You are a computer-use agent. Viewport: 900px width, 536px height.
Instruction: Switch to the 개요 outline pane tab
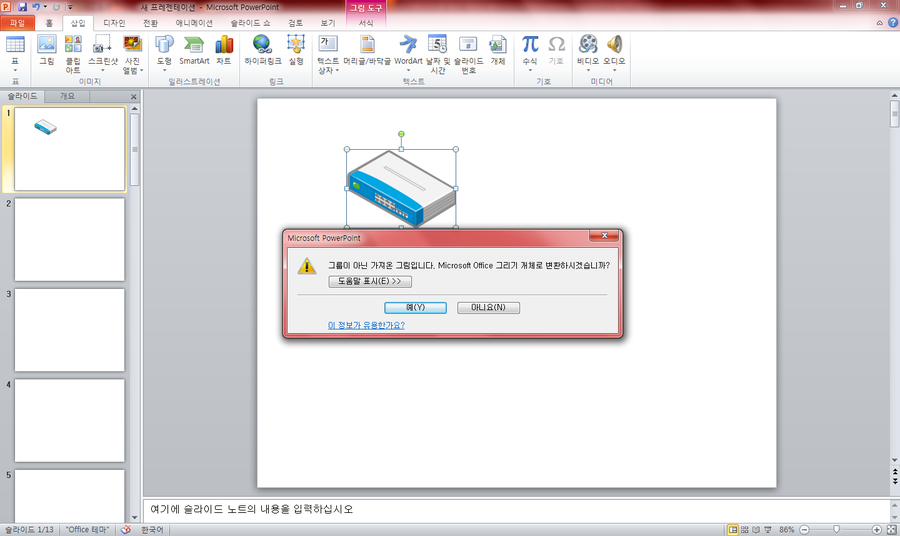(67, 96)
